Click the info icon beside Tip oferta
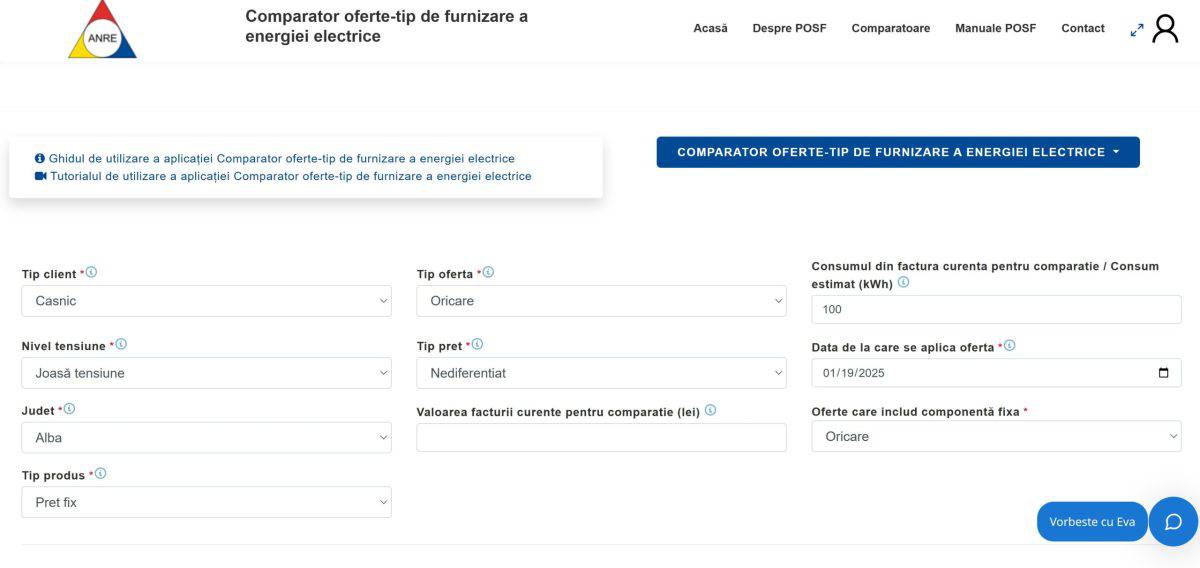 [x=488, y=272]
